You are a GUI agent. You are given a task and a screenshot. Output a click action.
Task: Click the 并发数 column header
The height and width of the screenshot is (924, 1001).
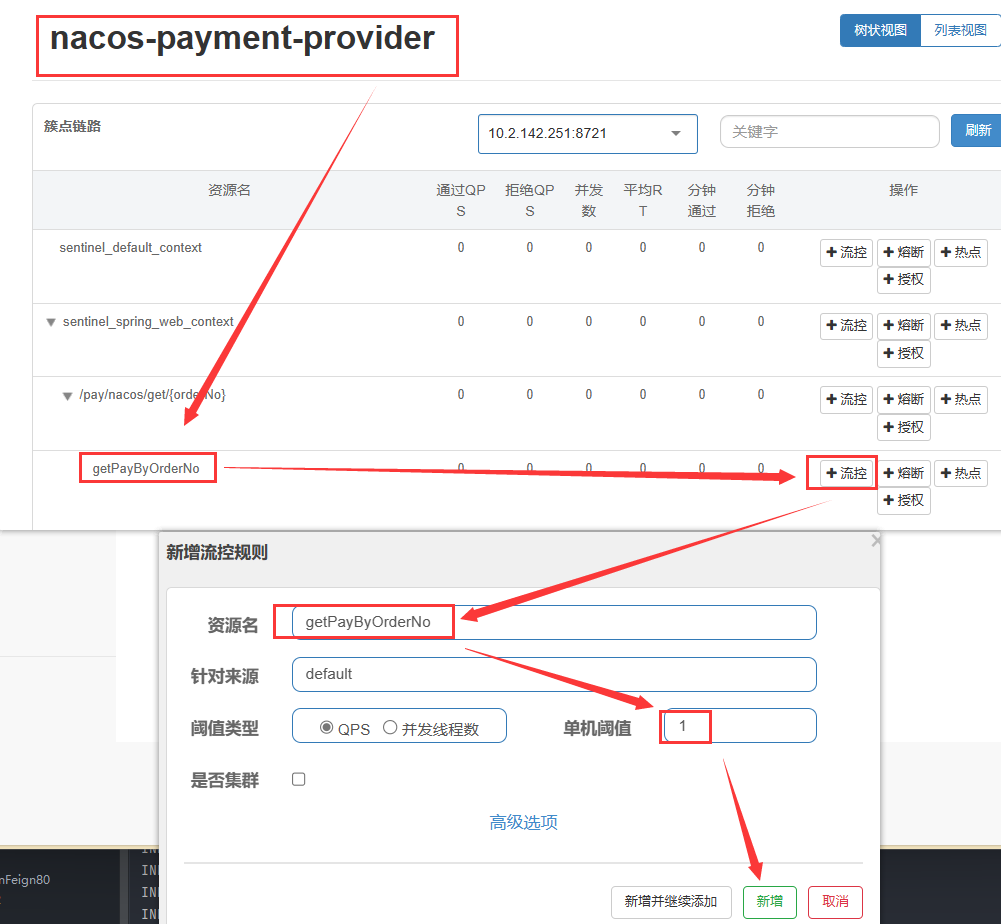click(x=589, y=200)
